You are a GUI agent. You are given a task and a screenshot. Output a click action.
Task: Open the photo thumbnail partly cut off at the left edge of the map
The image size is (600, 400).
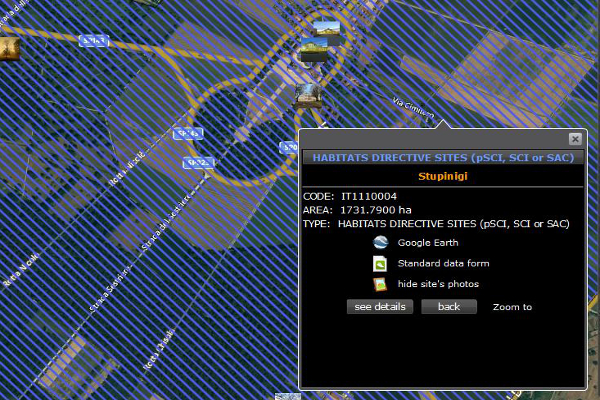click(9, 49)
